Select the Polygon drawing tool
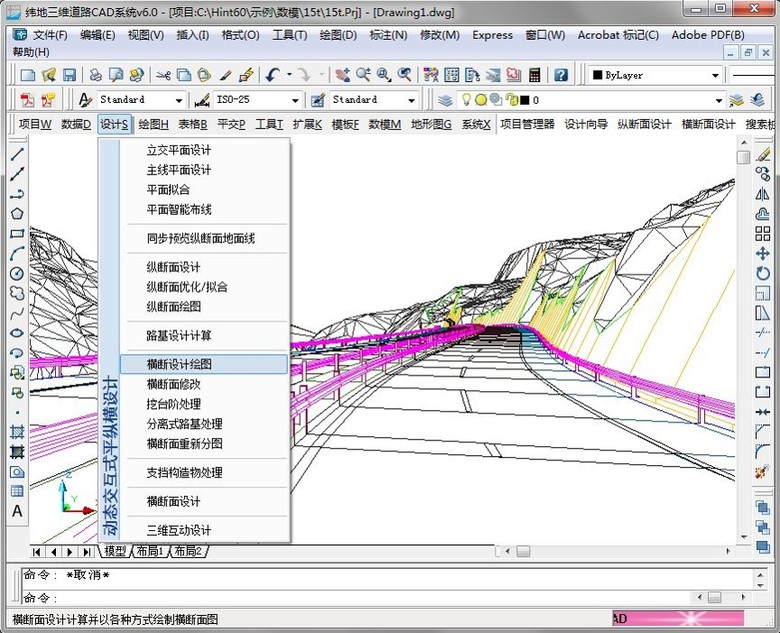 [17, 213]
